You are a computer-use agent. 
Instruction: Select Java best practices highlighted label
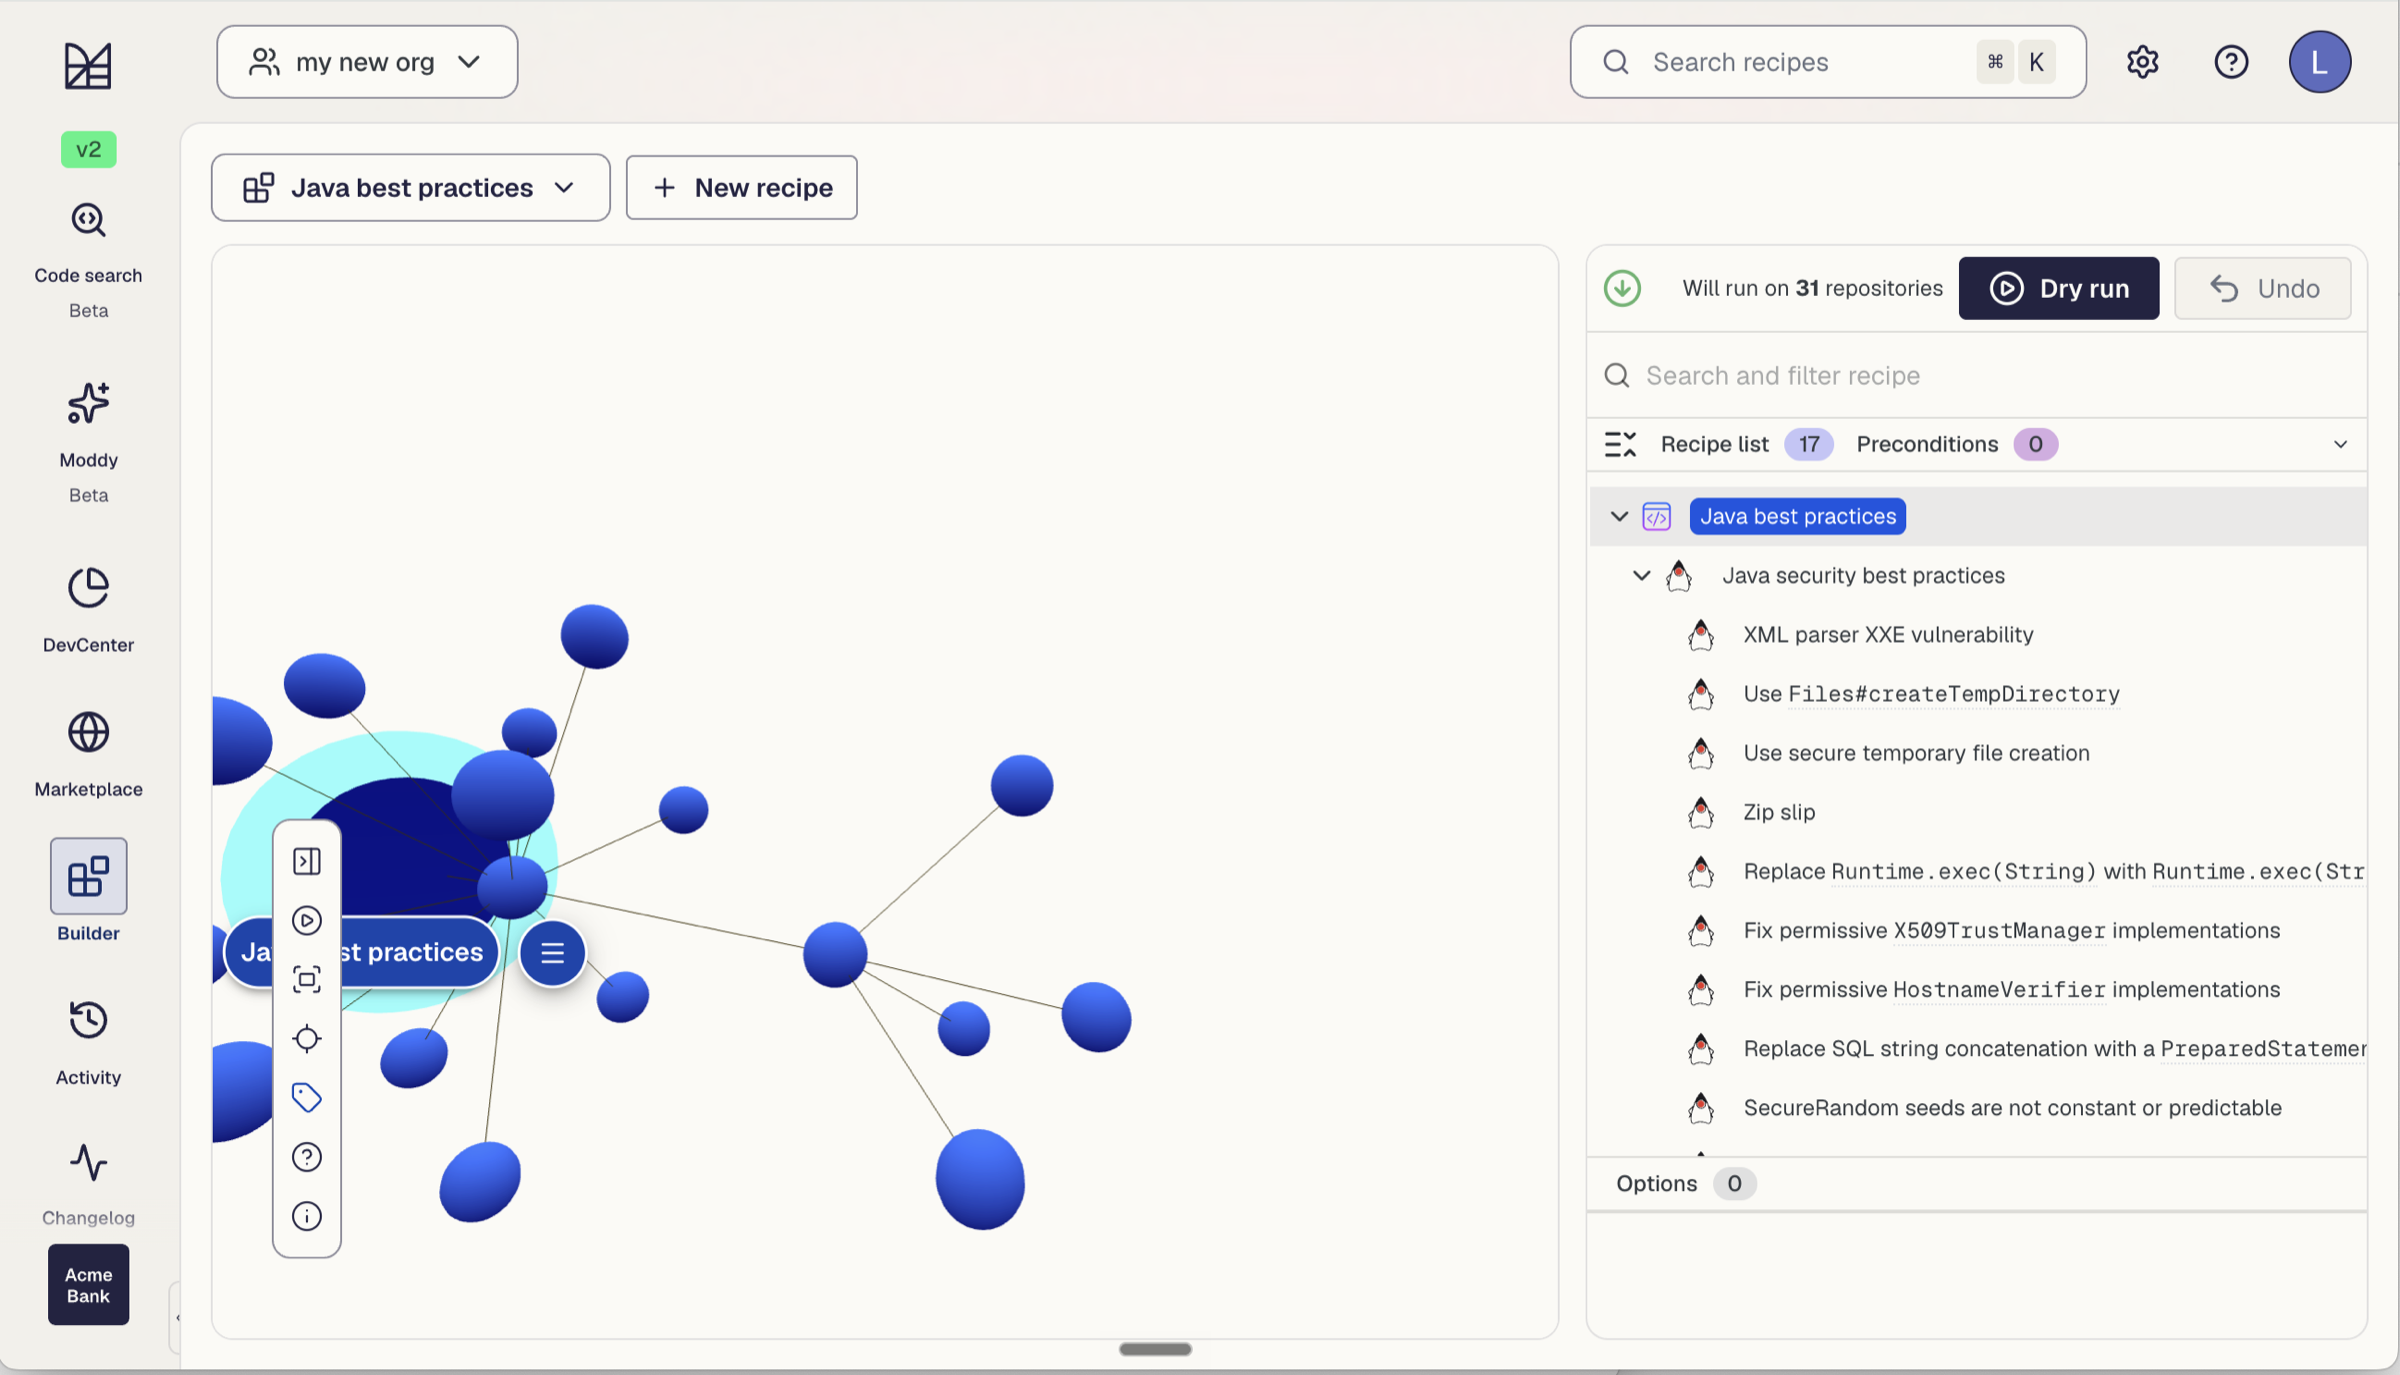click(1797, 516)
